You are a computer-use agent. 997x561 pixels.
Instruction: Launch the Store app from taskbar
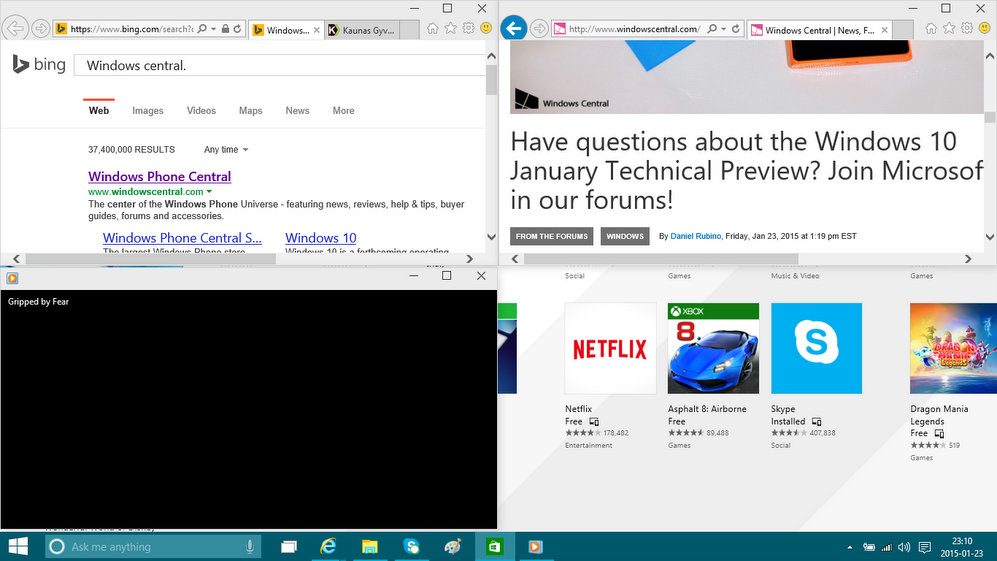click(x=494, y=546)
